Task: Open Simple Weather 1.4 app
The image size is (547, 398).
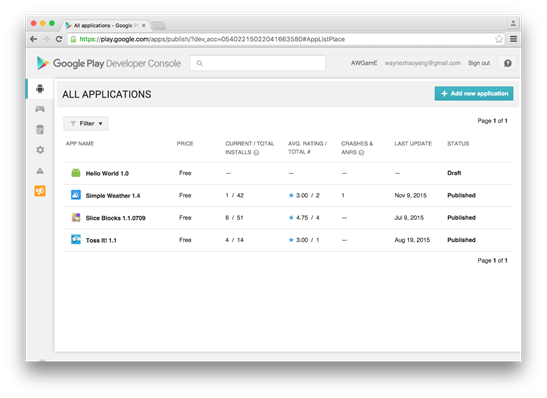Action: pyautogui.click(x=113, y=196)
